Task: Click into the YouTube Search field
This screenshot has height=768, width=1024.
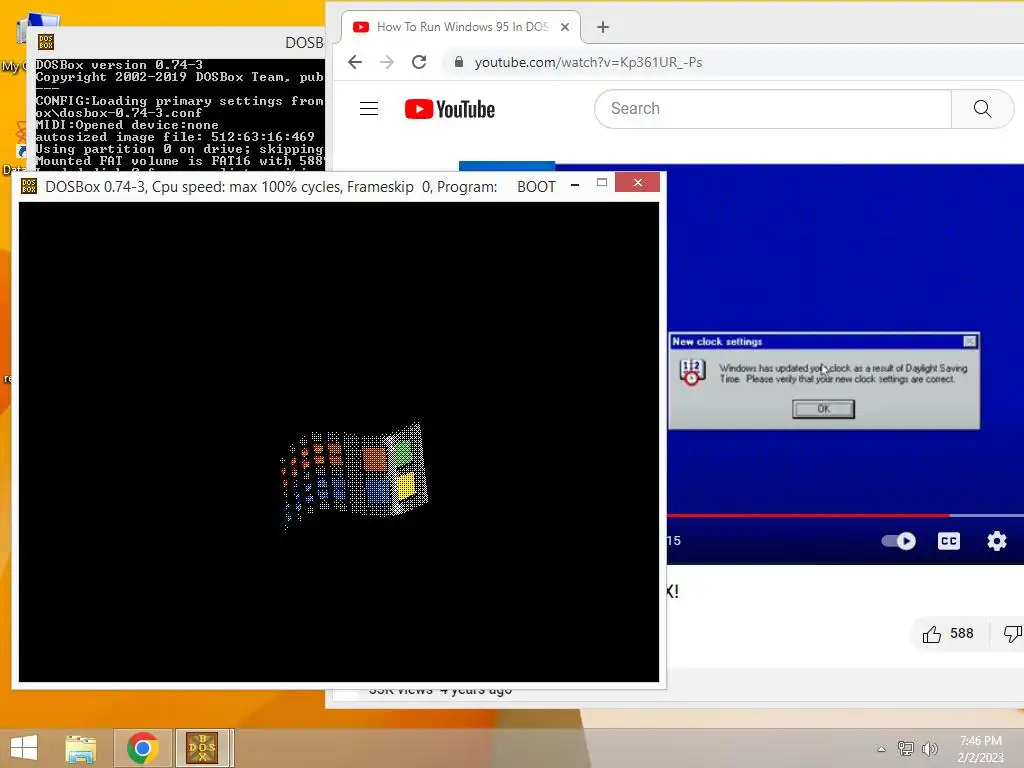Action: point(773,108)
